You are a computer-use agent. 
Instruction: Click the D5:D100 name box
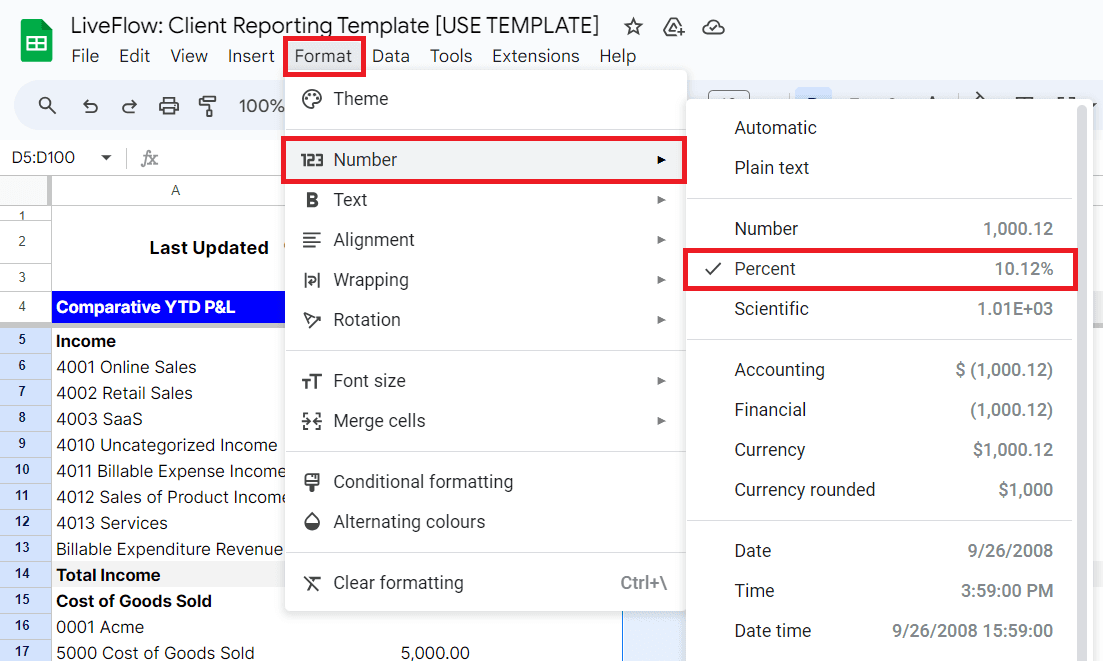44,158
